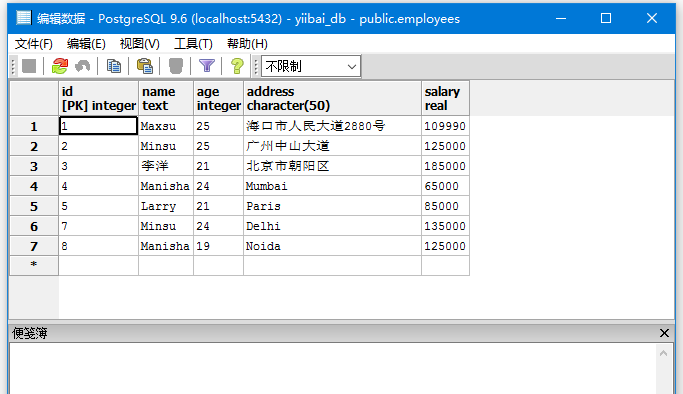The width and height of the screenshot is (683, 394).
Task: Click Manisha in the Mumbai row
Action: pos(166,186)
